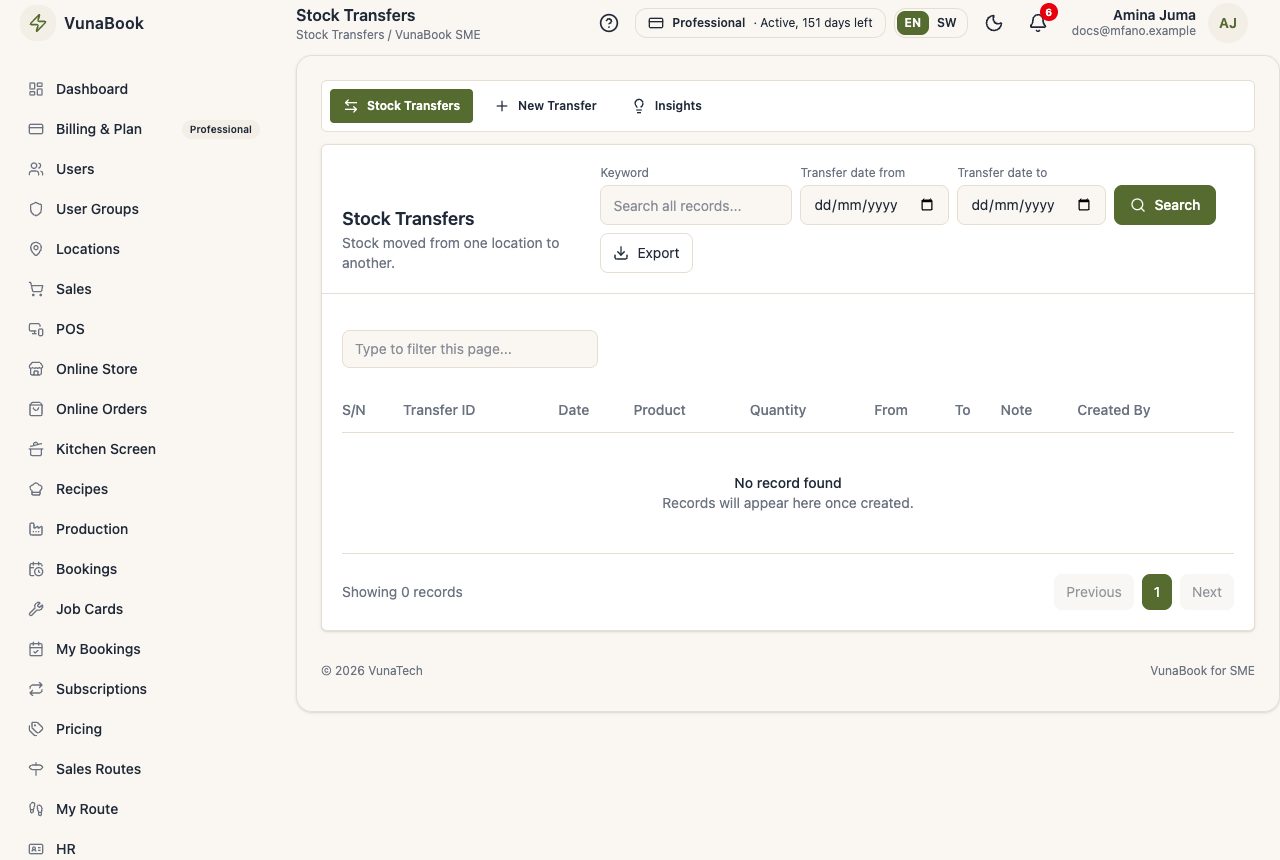Focus the Keyword search field
Screen dimensions: 1280x860
696,205
